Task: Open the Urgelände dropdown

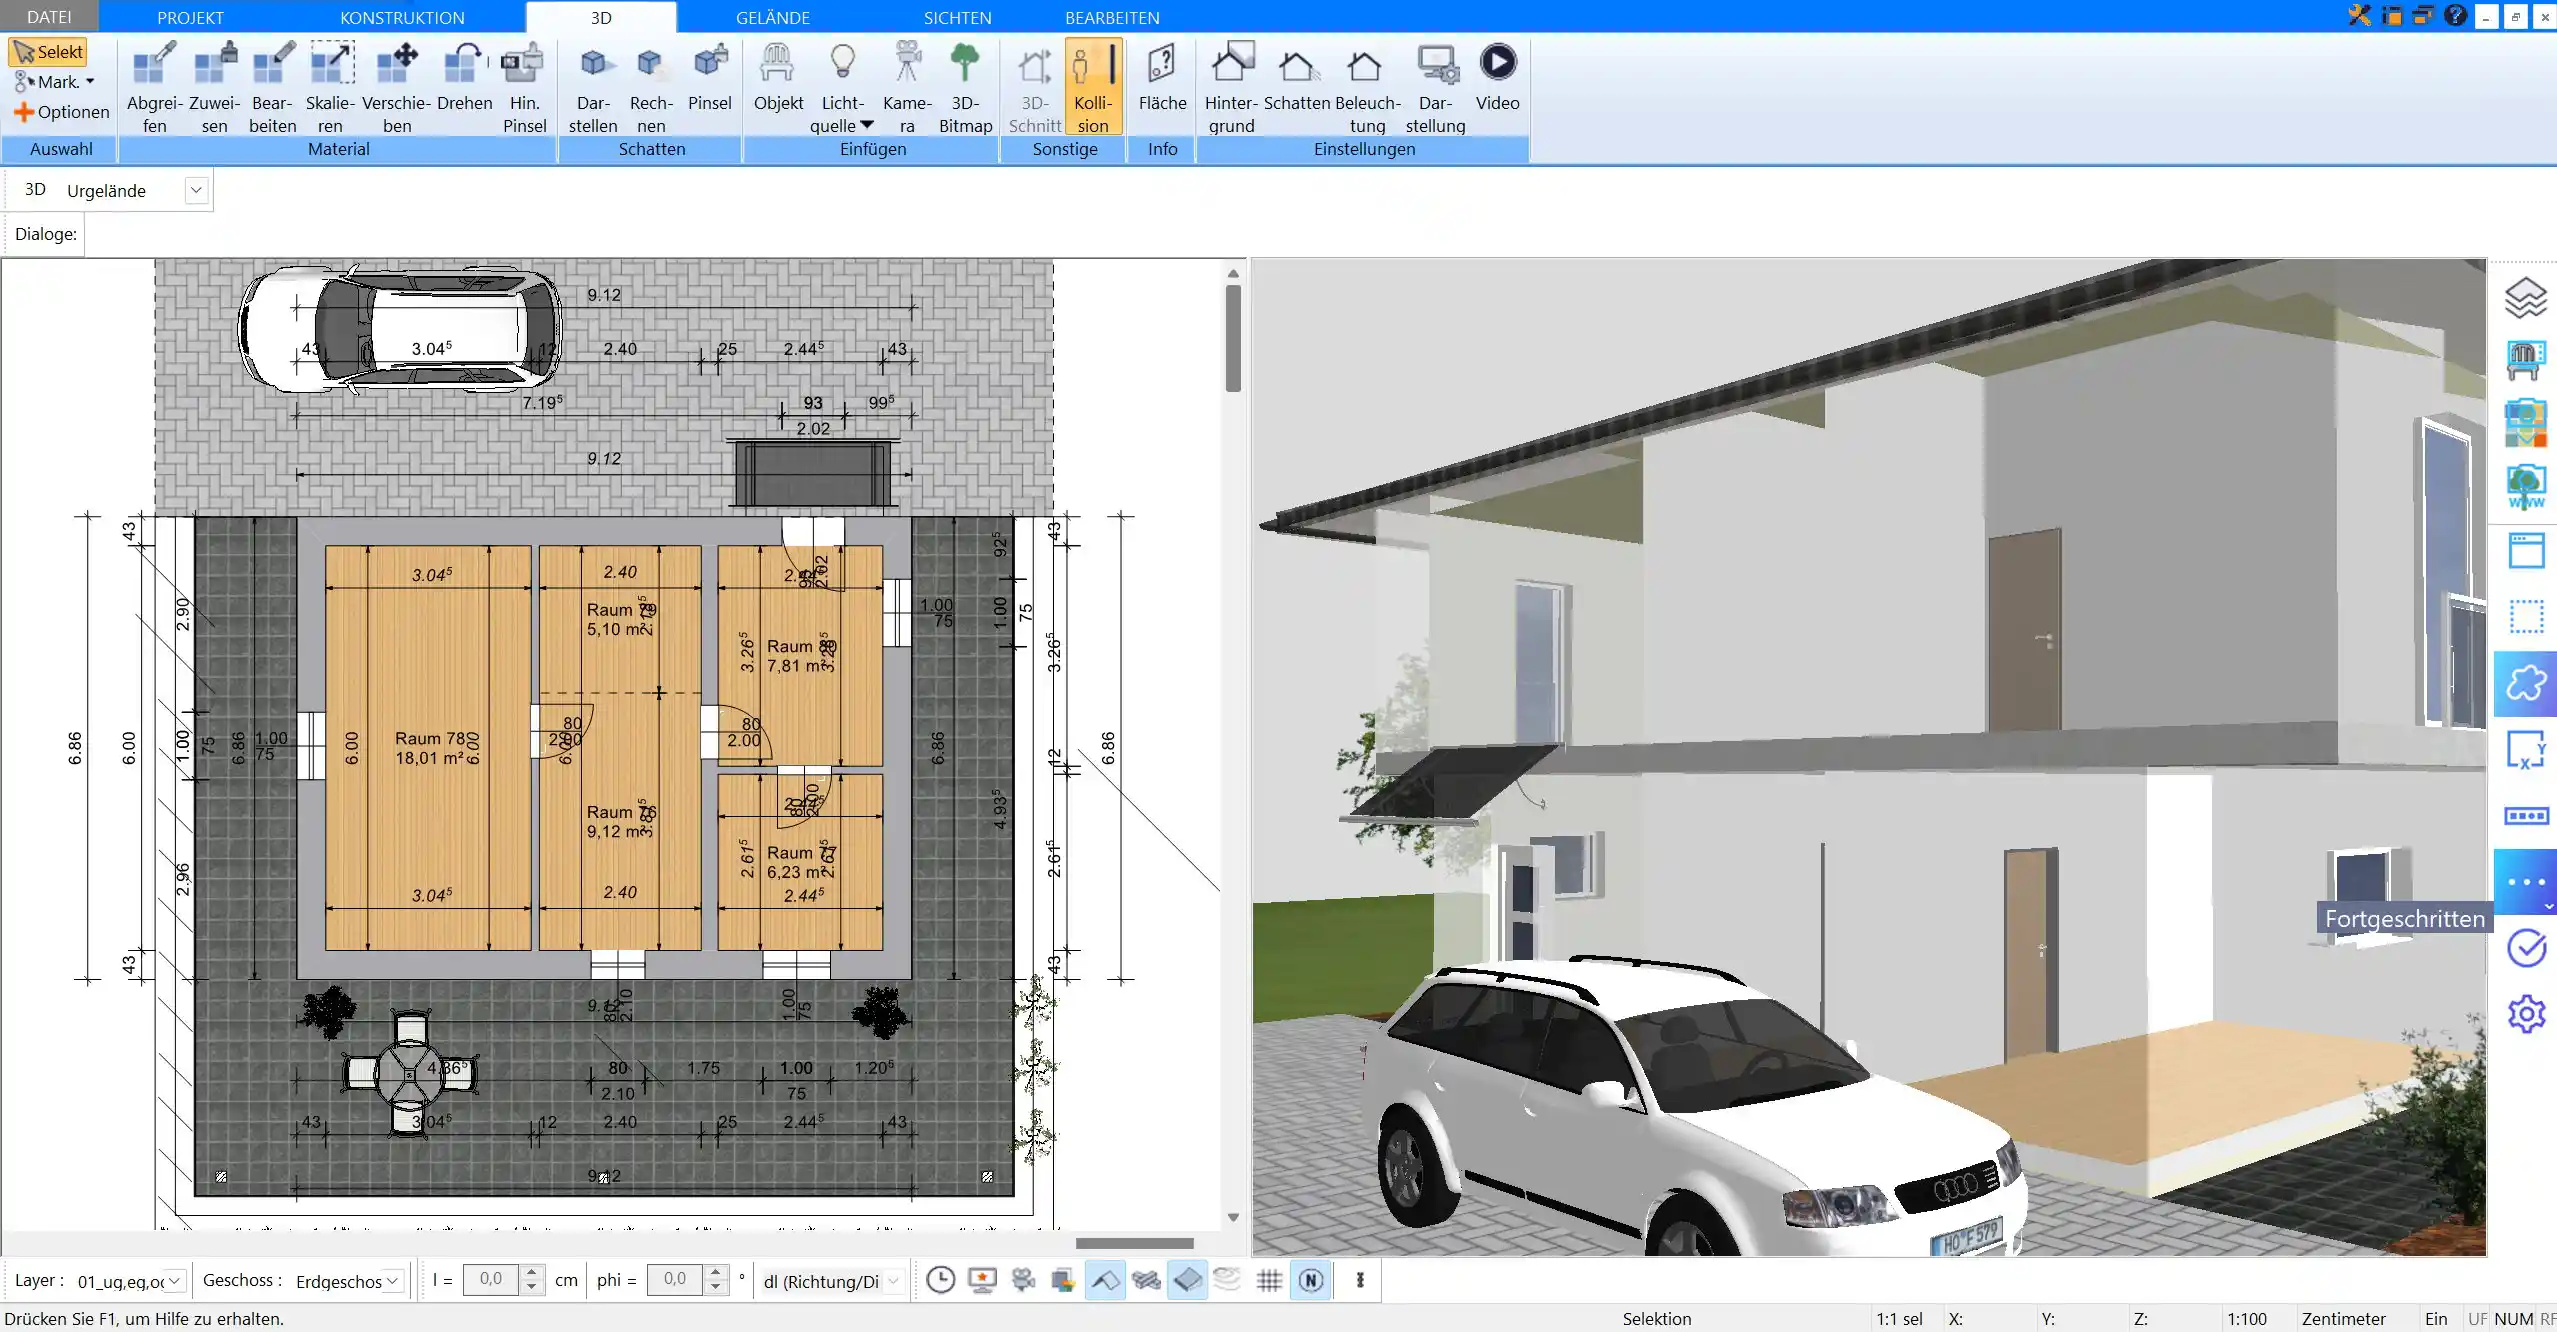Action: [x=196, y=190]
